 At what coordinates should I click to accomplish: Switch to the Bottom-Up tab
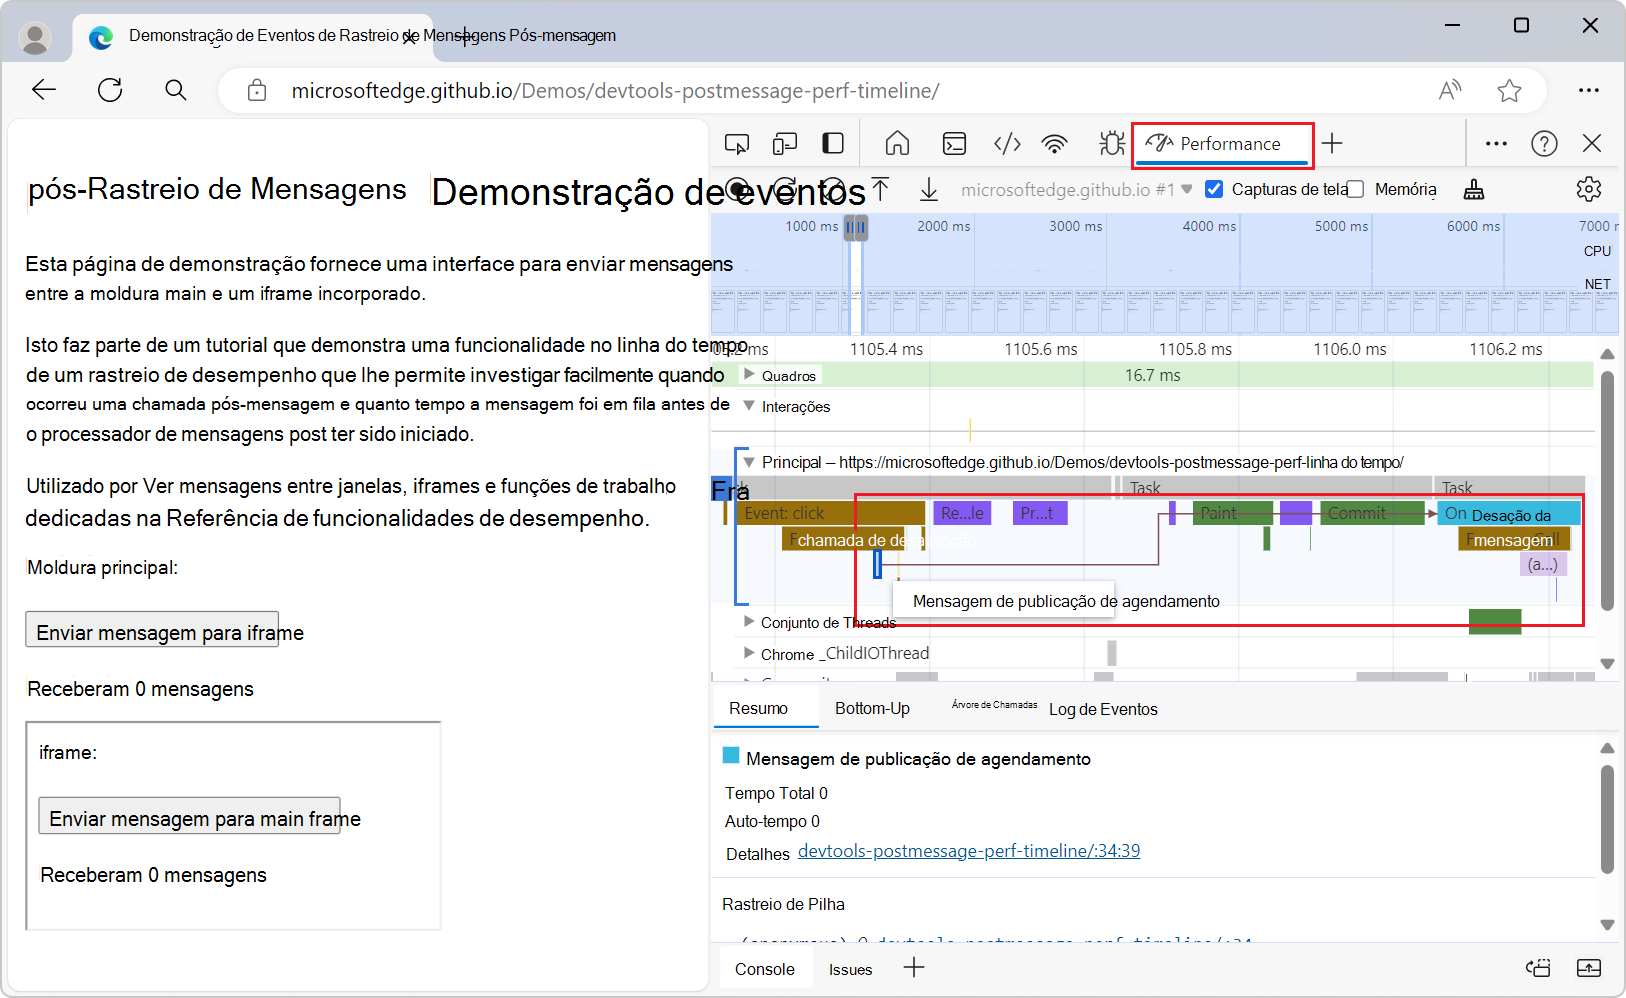[x=872, y=708]
